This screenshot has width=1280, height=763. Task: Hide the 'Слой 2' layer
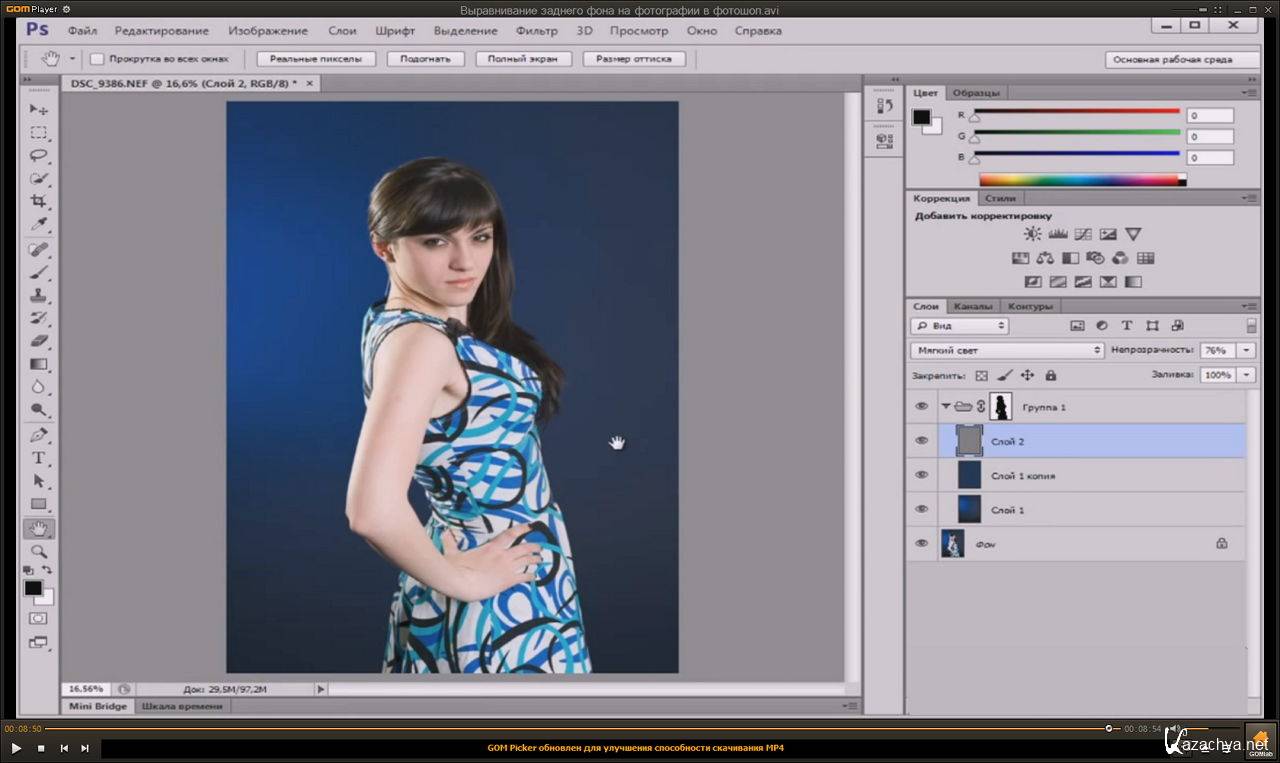921,441
